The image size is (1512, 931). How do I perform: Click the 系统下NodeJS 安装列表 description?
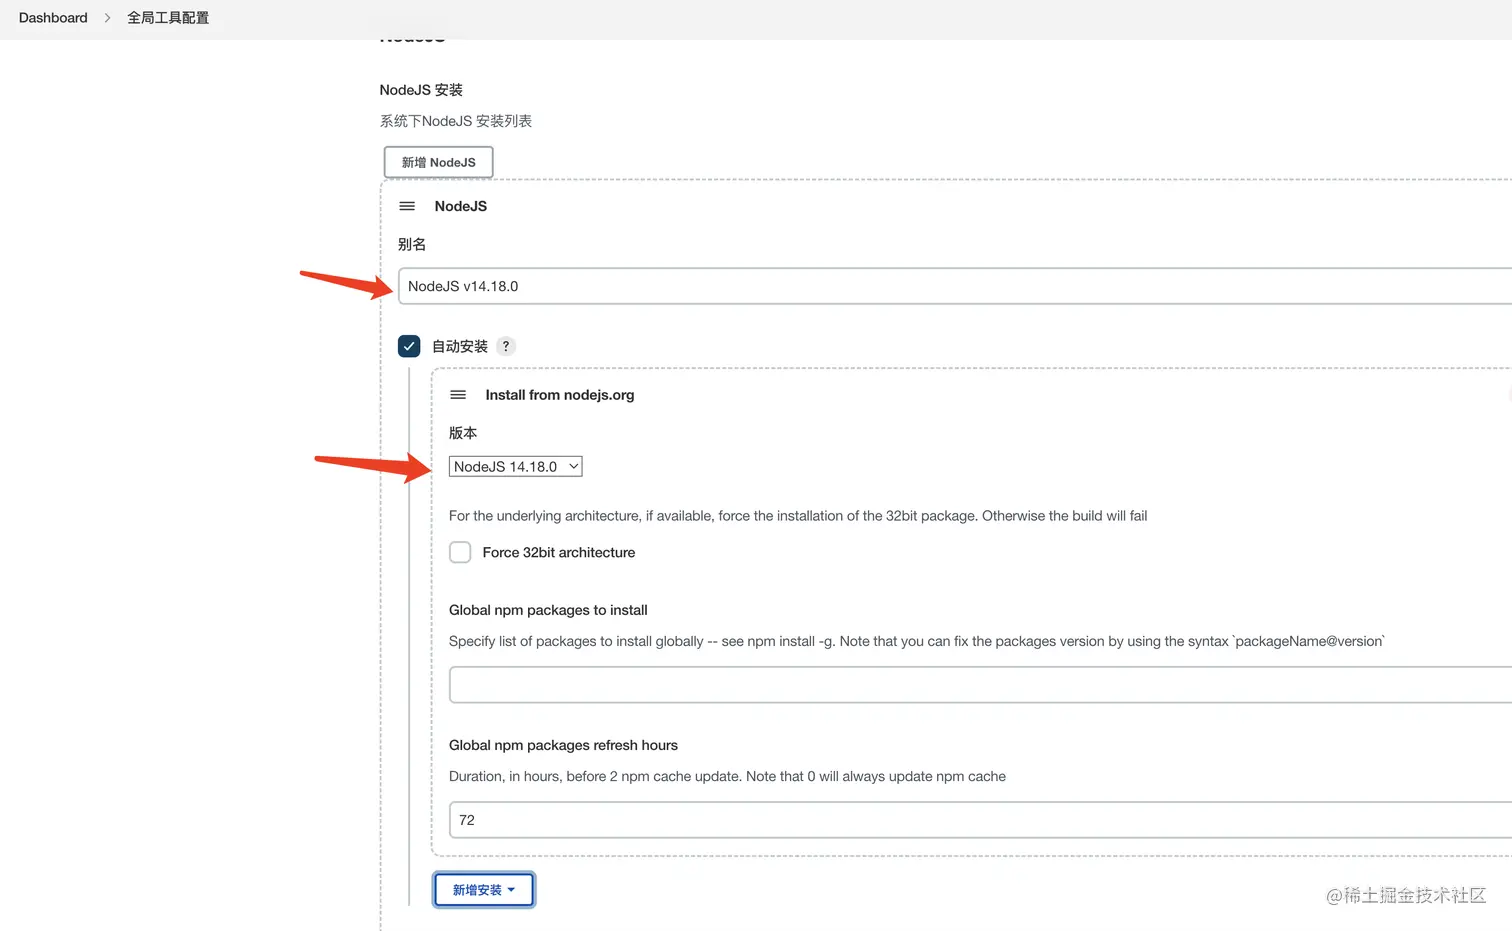point(456,121)
